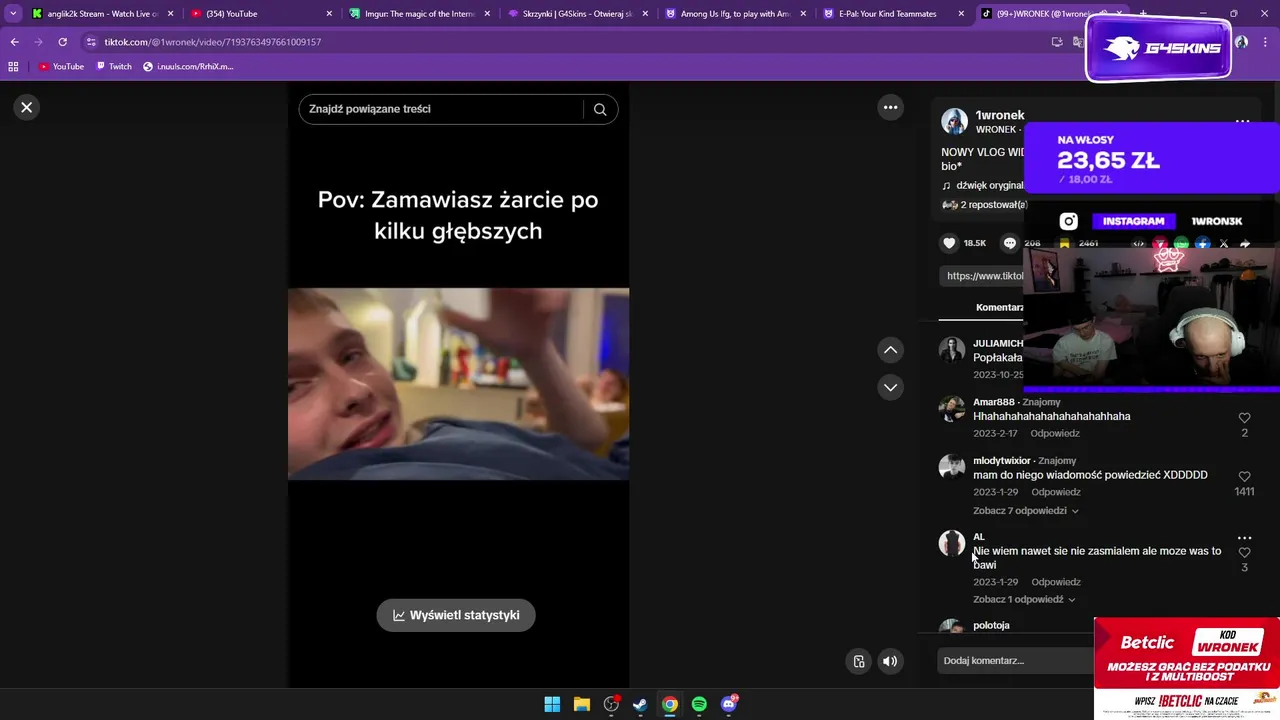Switch to Among Us lfg browser tab
The height and width of the screenshot is (720, 1280).
pos(735,14)
